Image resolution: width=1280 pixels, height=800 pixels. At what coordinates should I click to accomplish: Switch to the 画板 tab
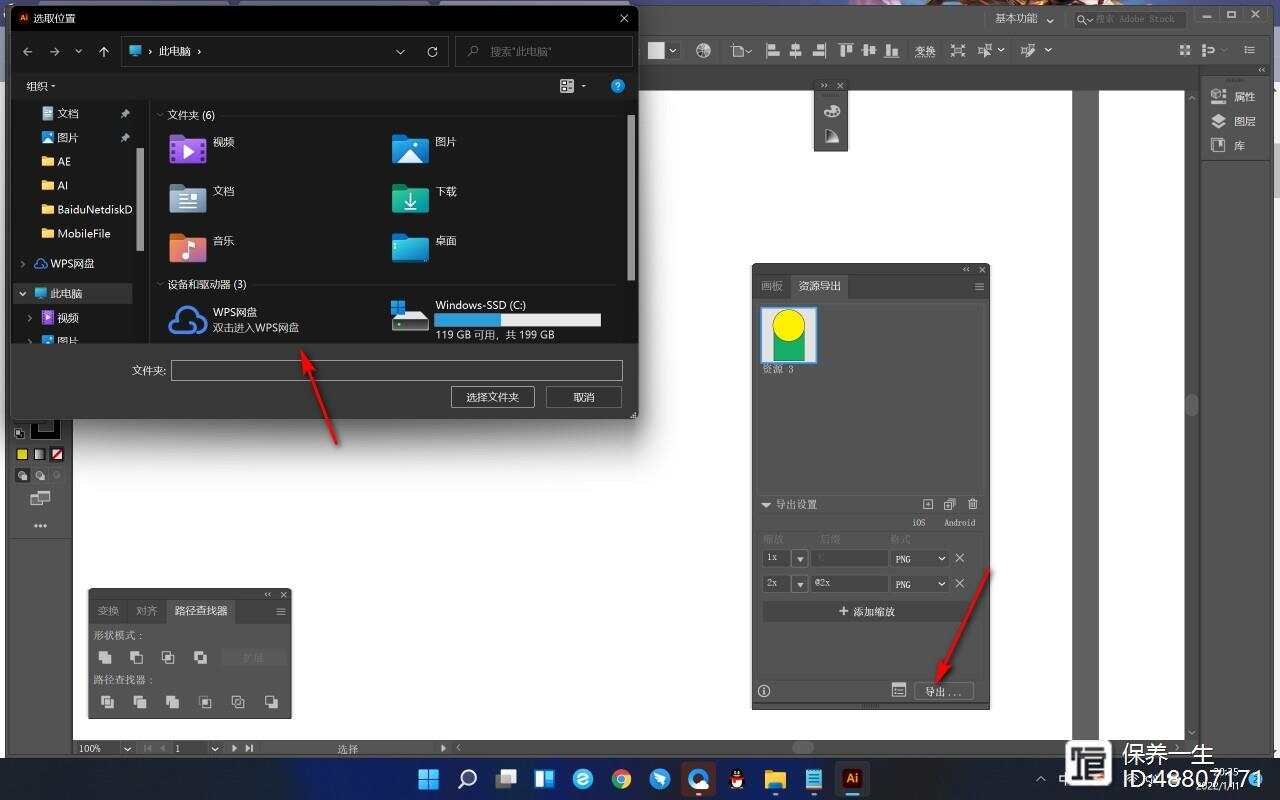[x=772, y=286]
